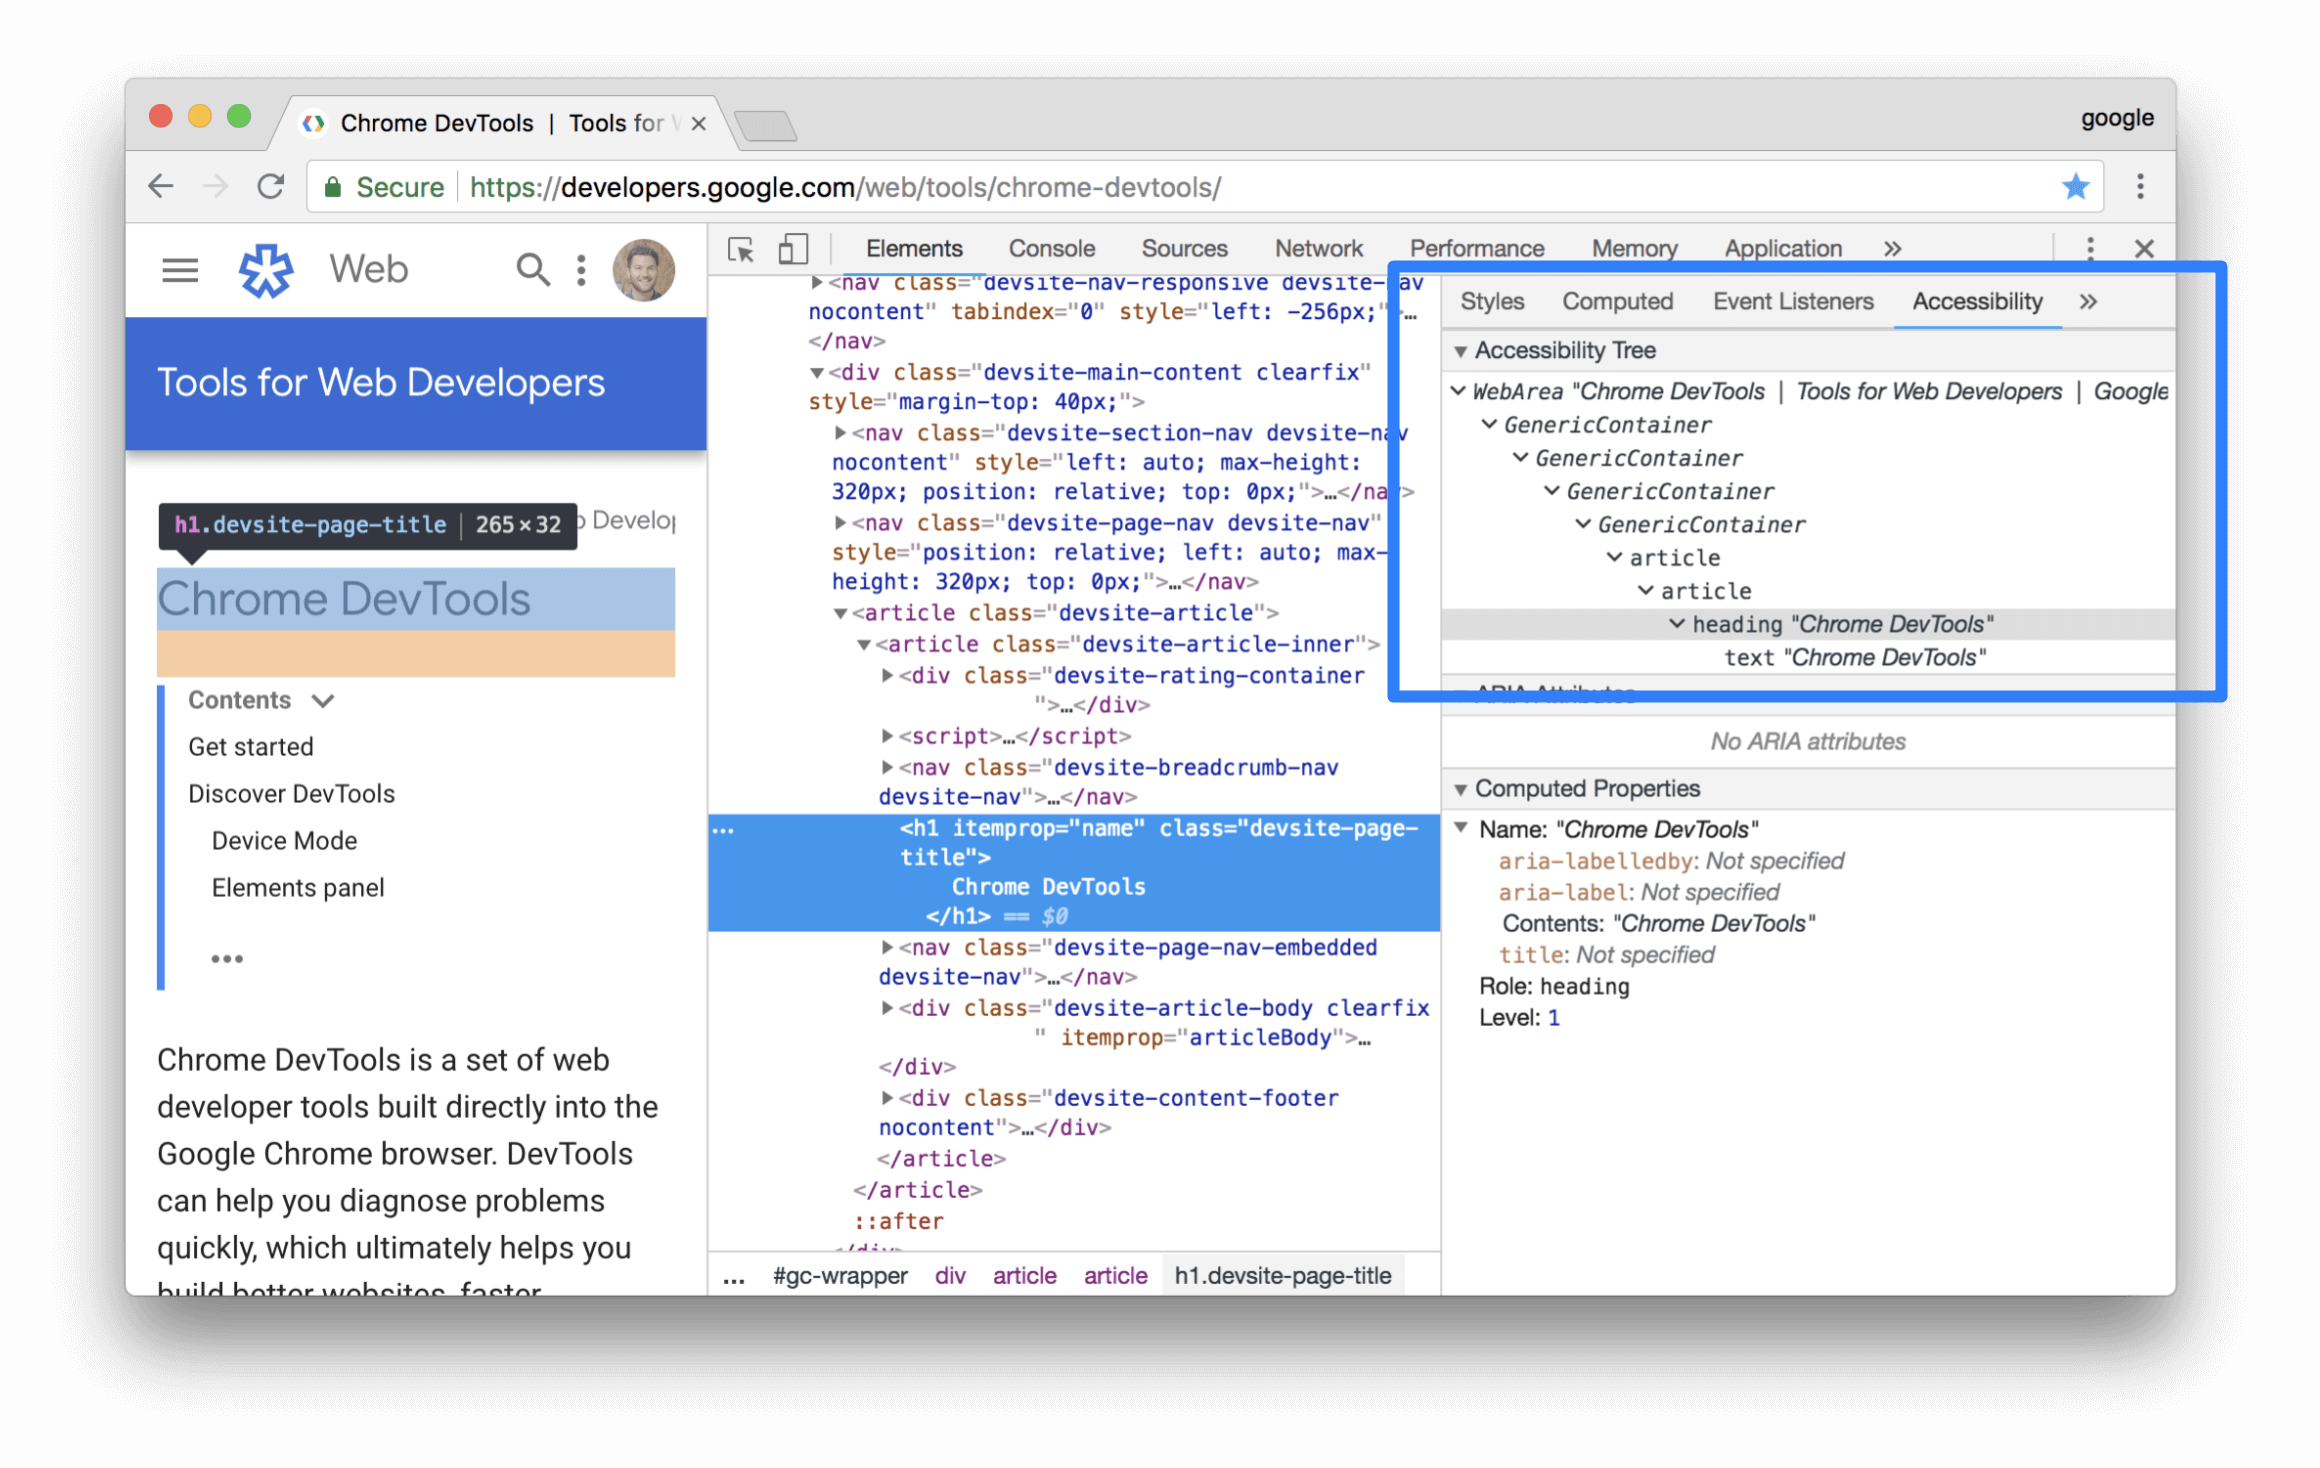This screenshot has width=2320, height=1468.
Task: Reload the page with refresh icon
Action: (271, 187)
